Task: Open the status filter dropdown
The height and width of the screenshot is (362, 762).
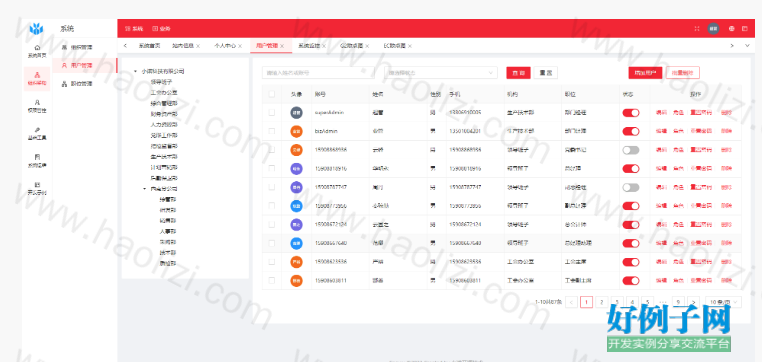Action: [x=441, y=73]
